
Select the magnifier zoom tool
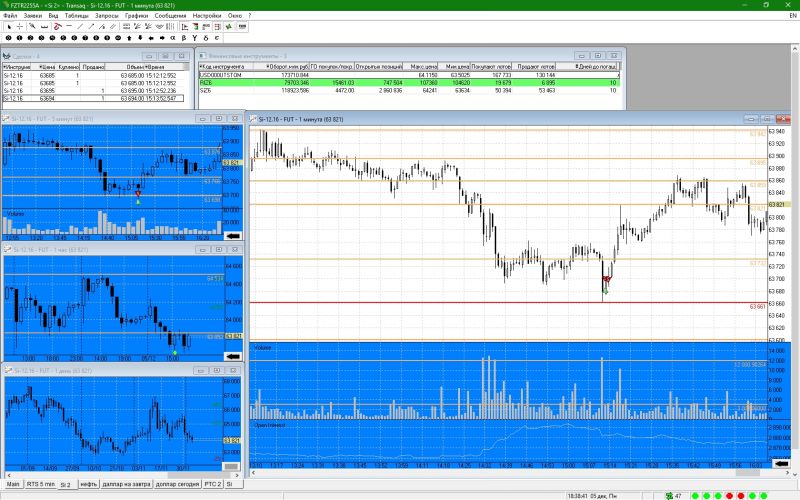coord(33,27)
